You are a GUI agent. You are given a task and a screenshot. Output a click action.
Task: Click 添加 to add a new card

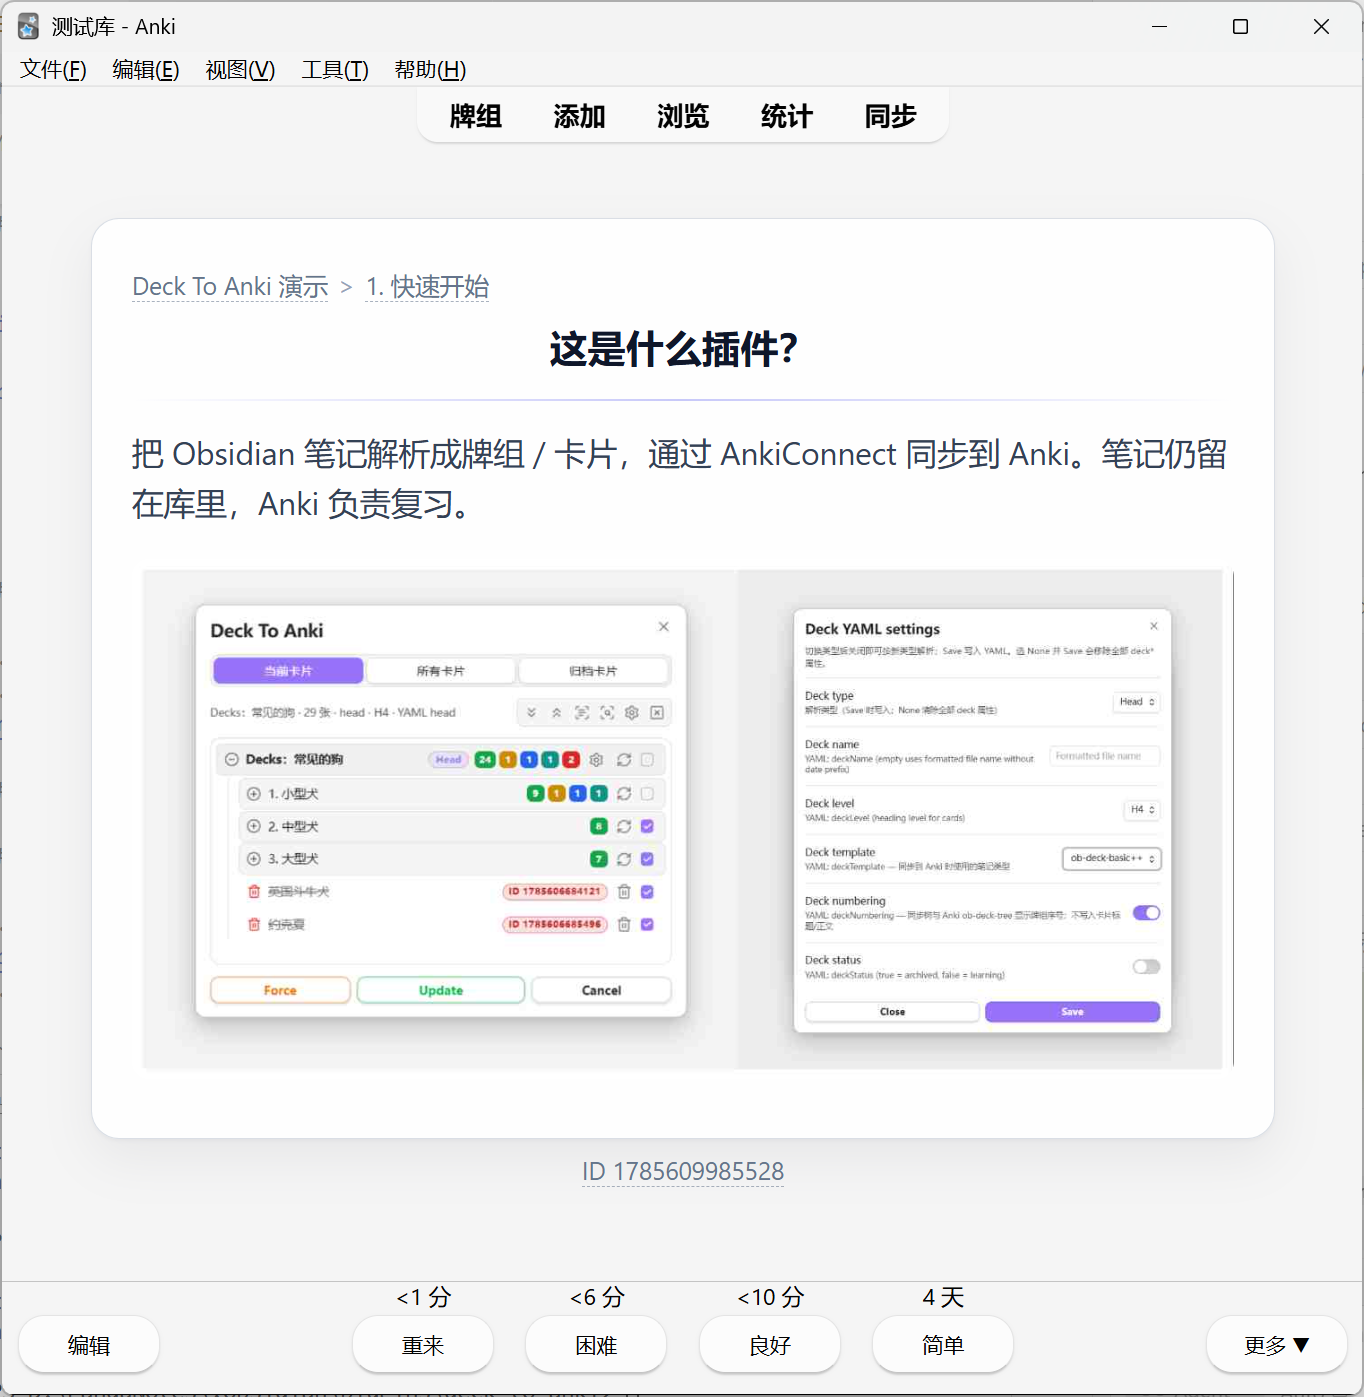[x=580, y=116]
